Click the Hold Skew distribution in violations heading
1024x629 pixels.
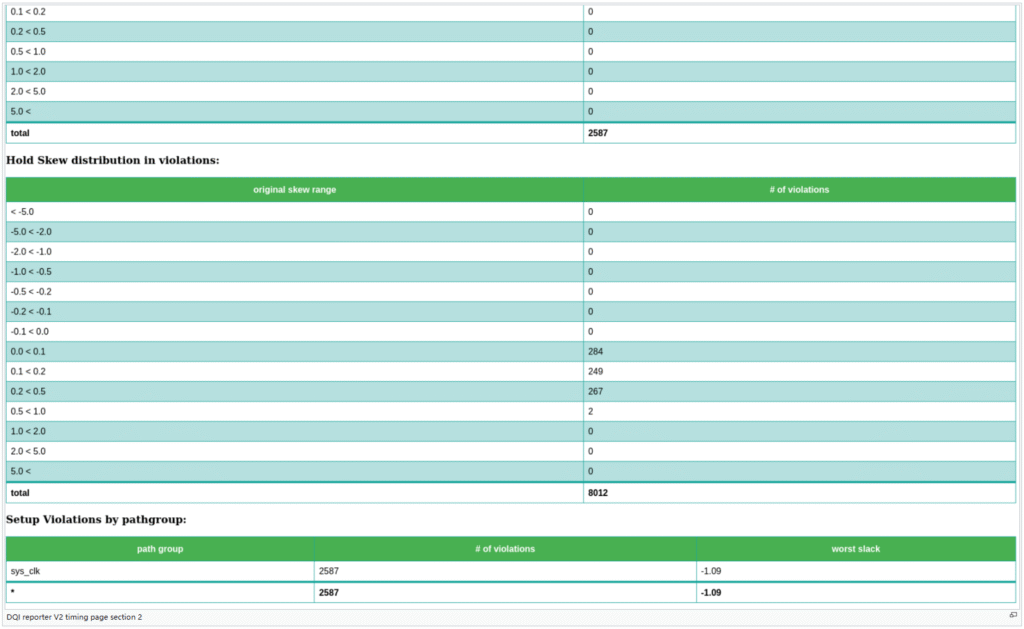[x=113, y=160]
